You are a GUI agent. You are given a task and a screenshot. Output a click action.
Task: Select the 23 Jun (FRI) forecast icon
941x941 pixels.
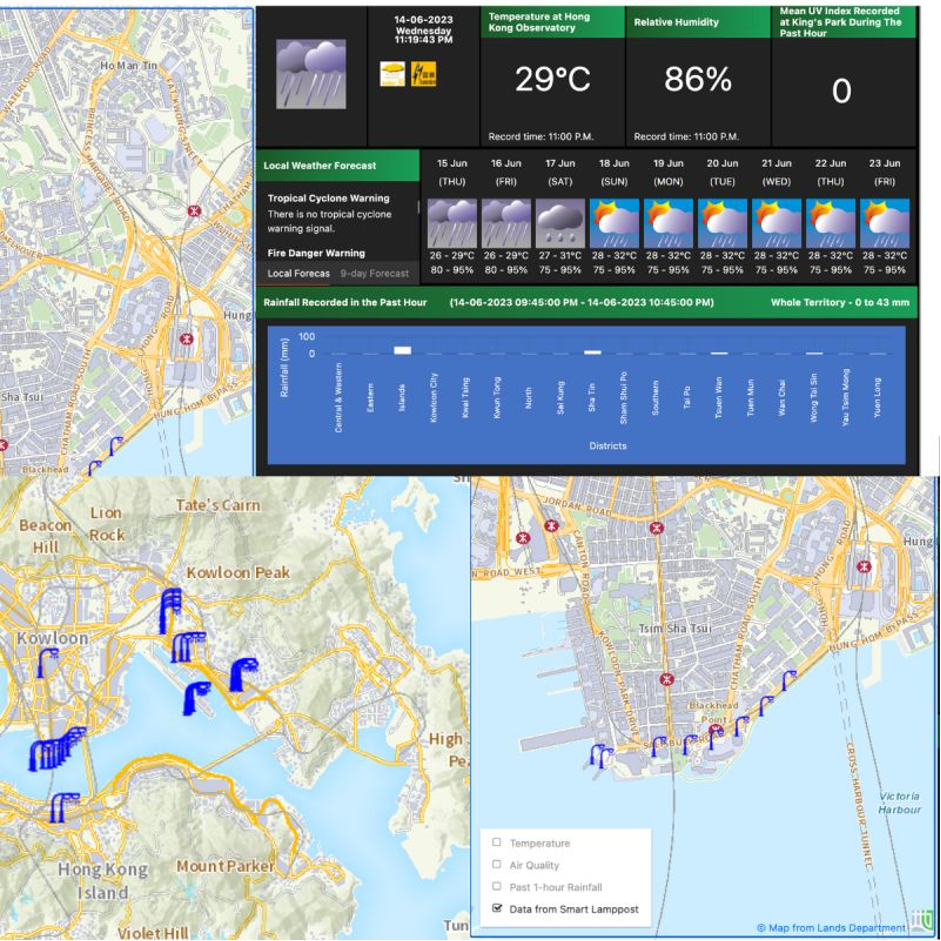[885, 223]
